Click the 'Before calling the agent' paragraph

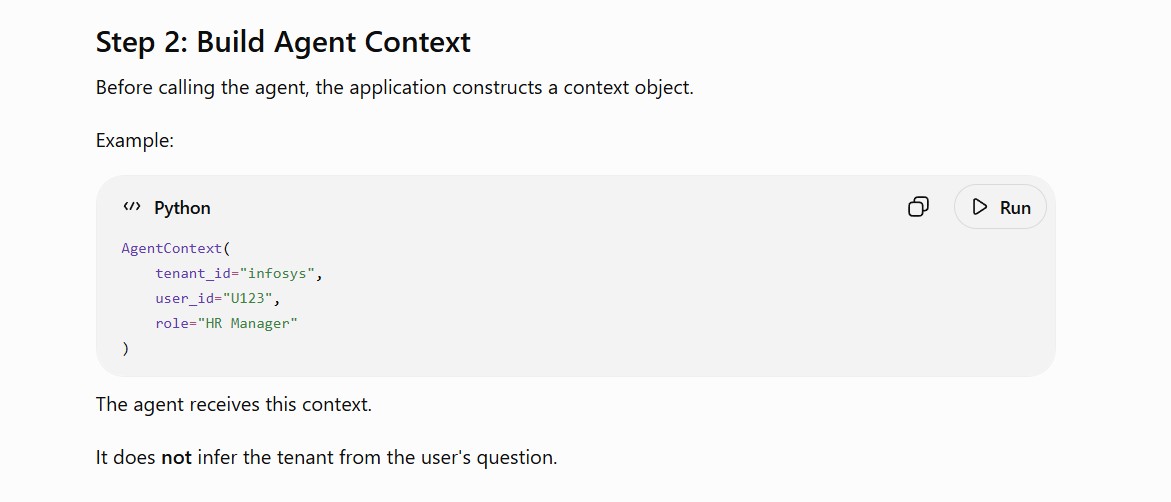[x=394, y=87]
